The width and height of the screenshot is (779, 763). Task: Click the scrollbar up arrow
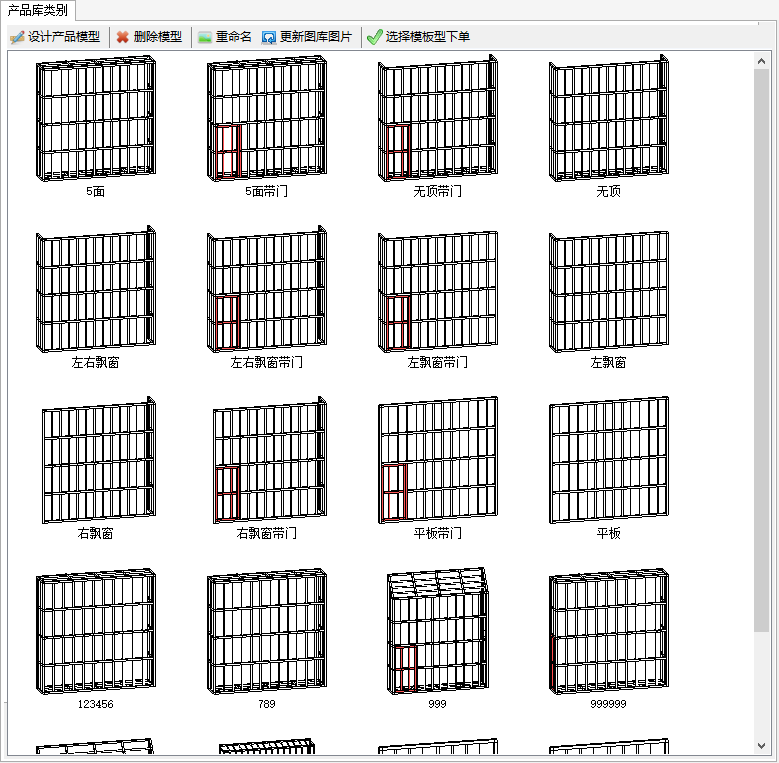tap(761, 61)
